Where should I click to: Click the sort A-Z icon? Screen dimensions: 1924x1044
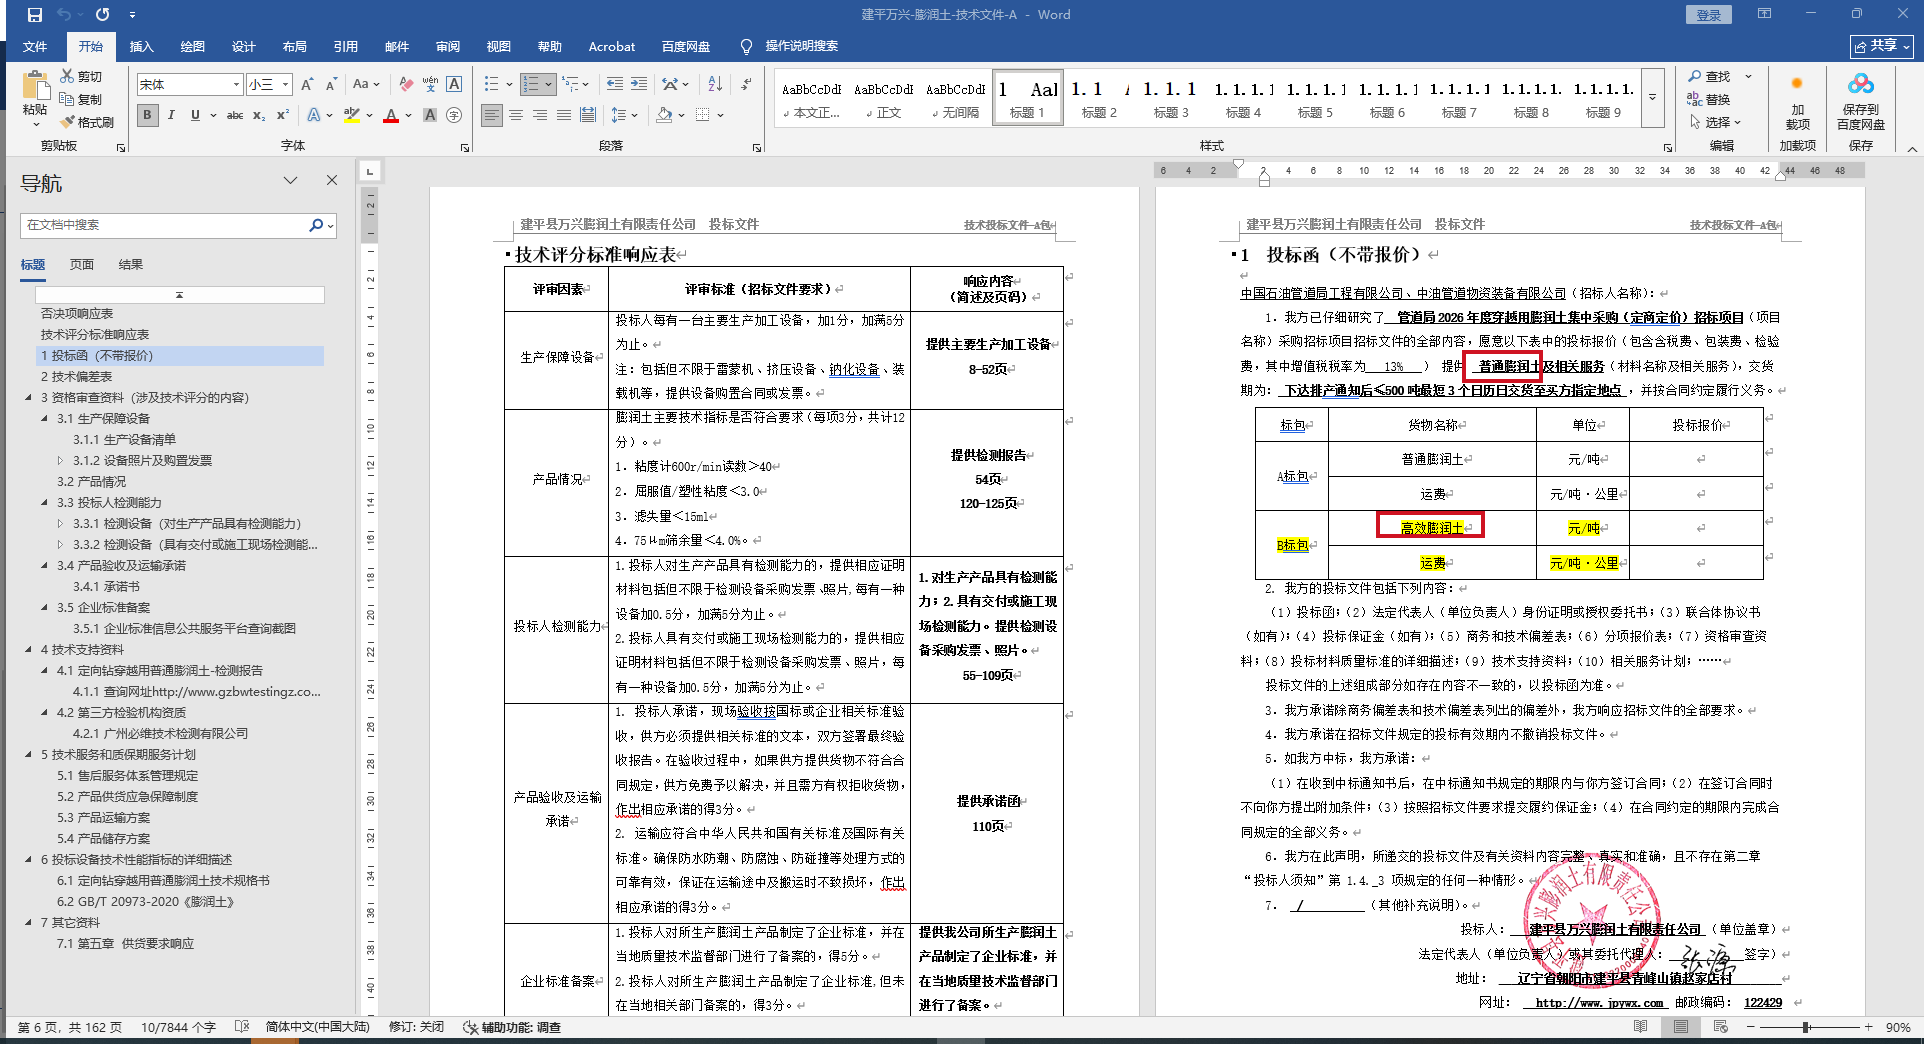714,84
